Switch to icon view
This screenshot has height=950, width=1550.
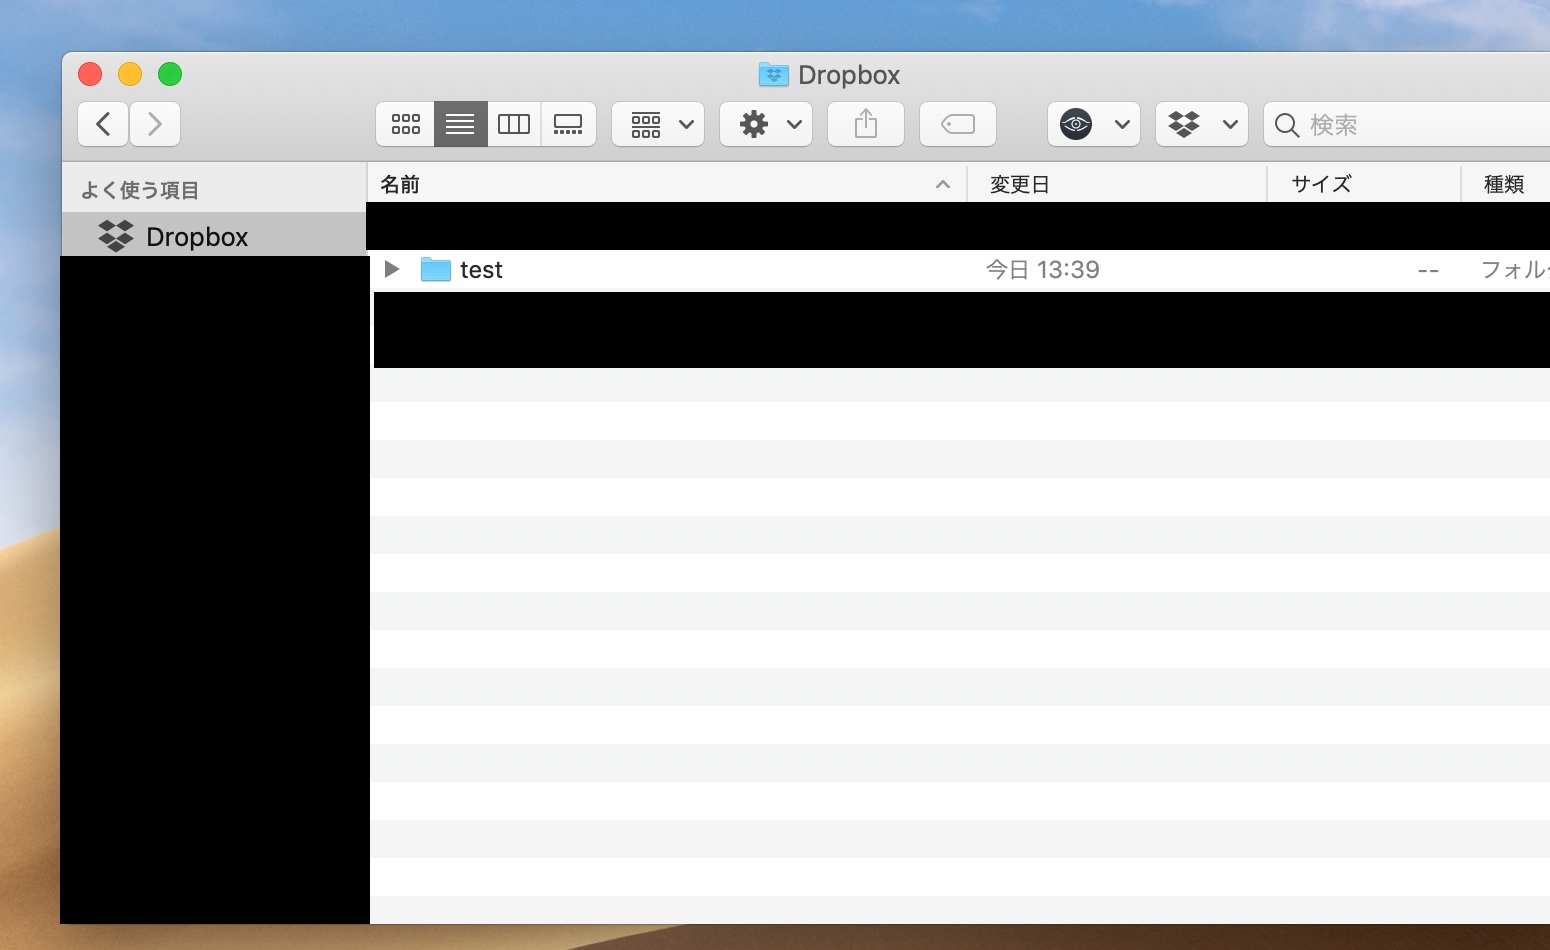[405, 124]
